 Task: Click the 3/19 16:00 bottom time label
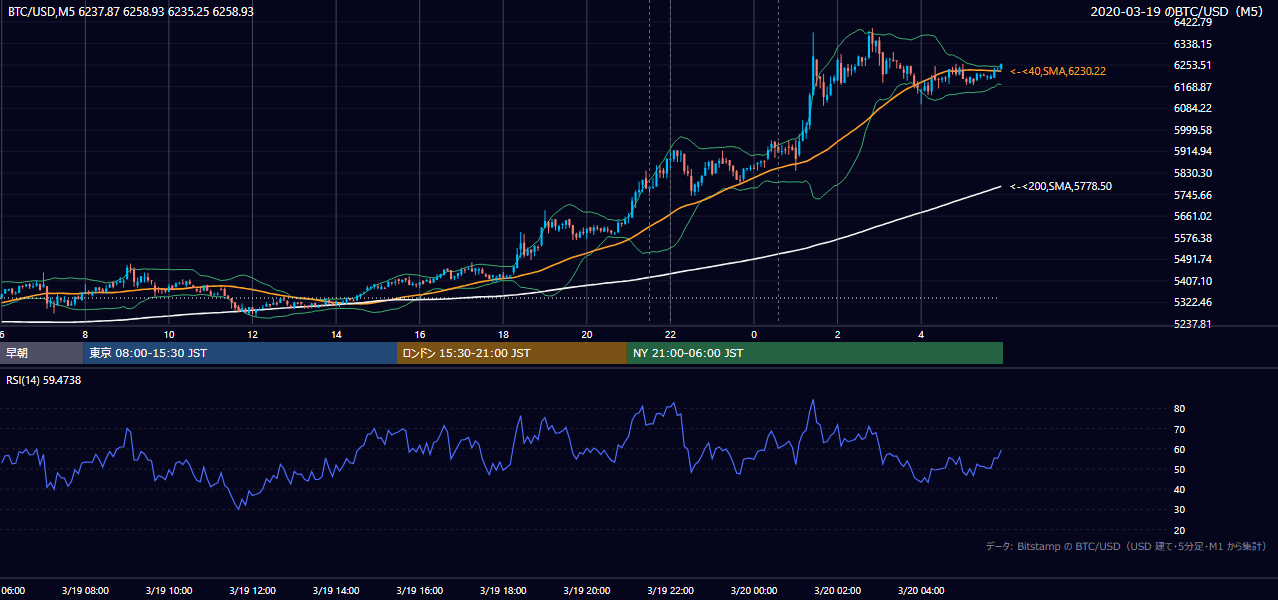coord(419,591)
